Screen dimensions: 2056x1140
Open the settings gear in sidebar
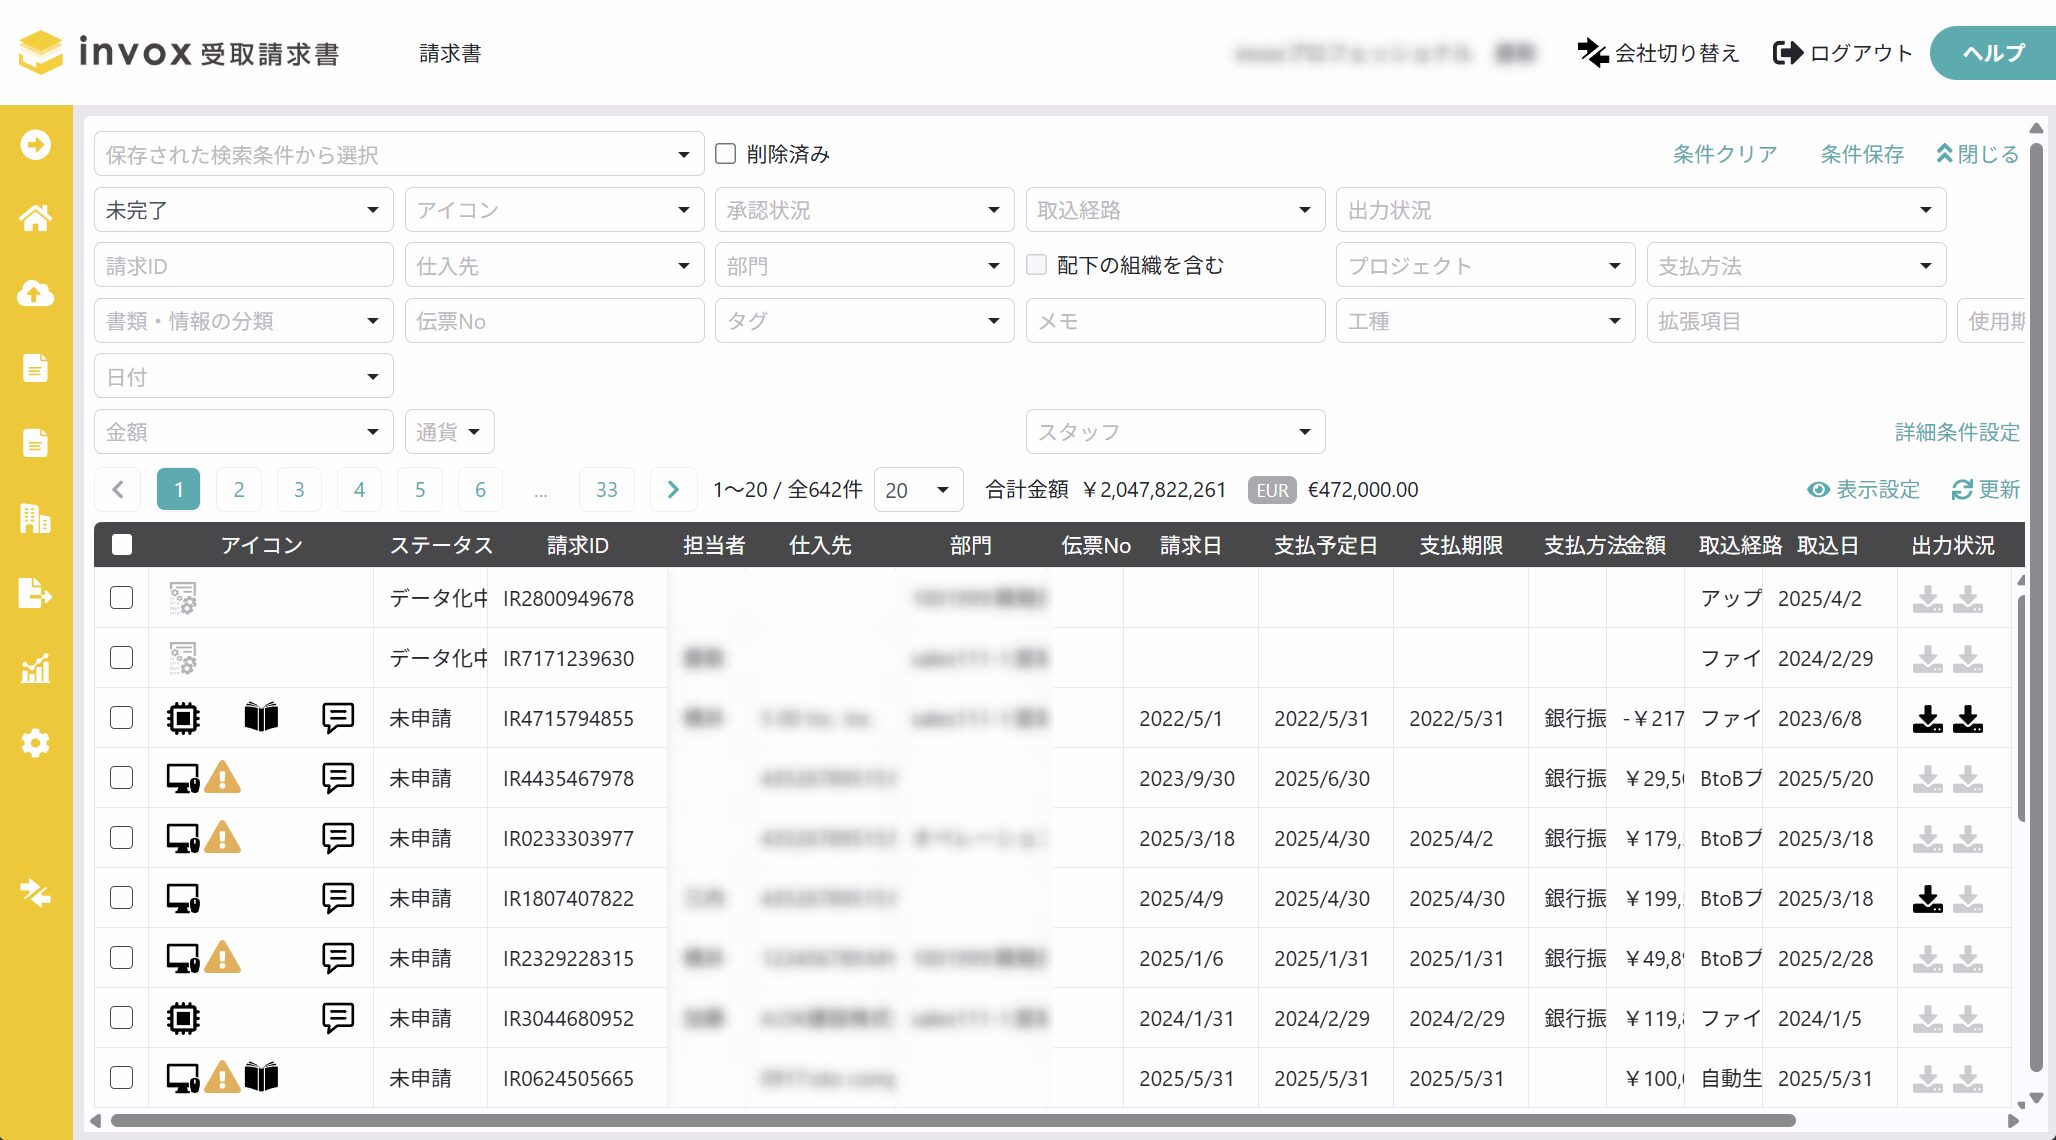click(x=36, y=743)
